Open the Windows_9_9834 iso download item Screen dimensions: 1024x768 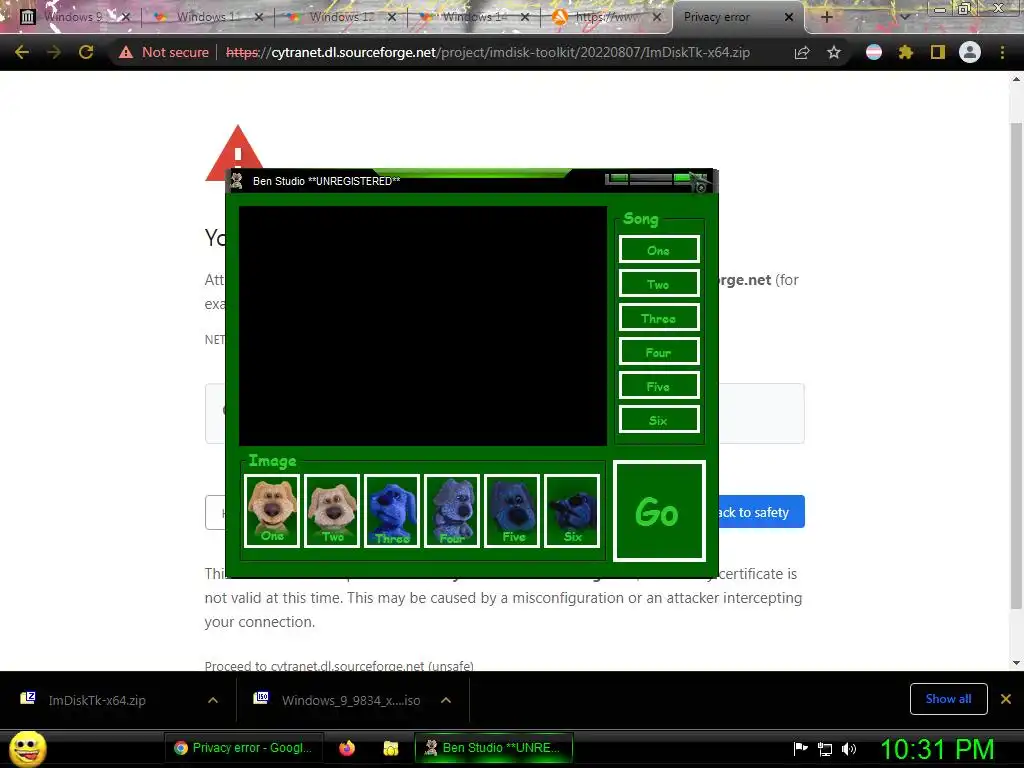click(x=338, y=700)
